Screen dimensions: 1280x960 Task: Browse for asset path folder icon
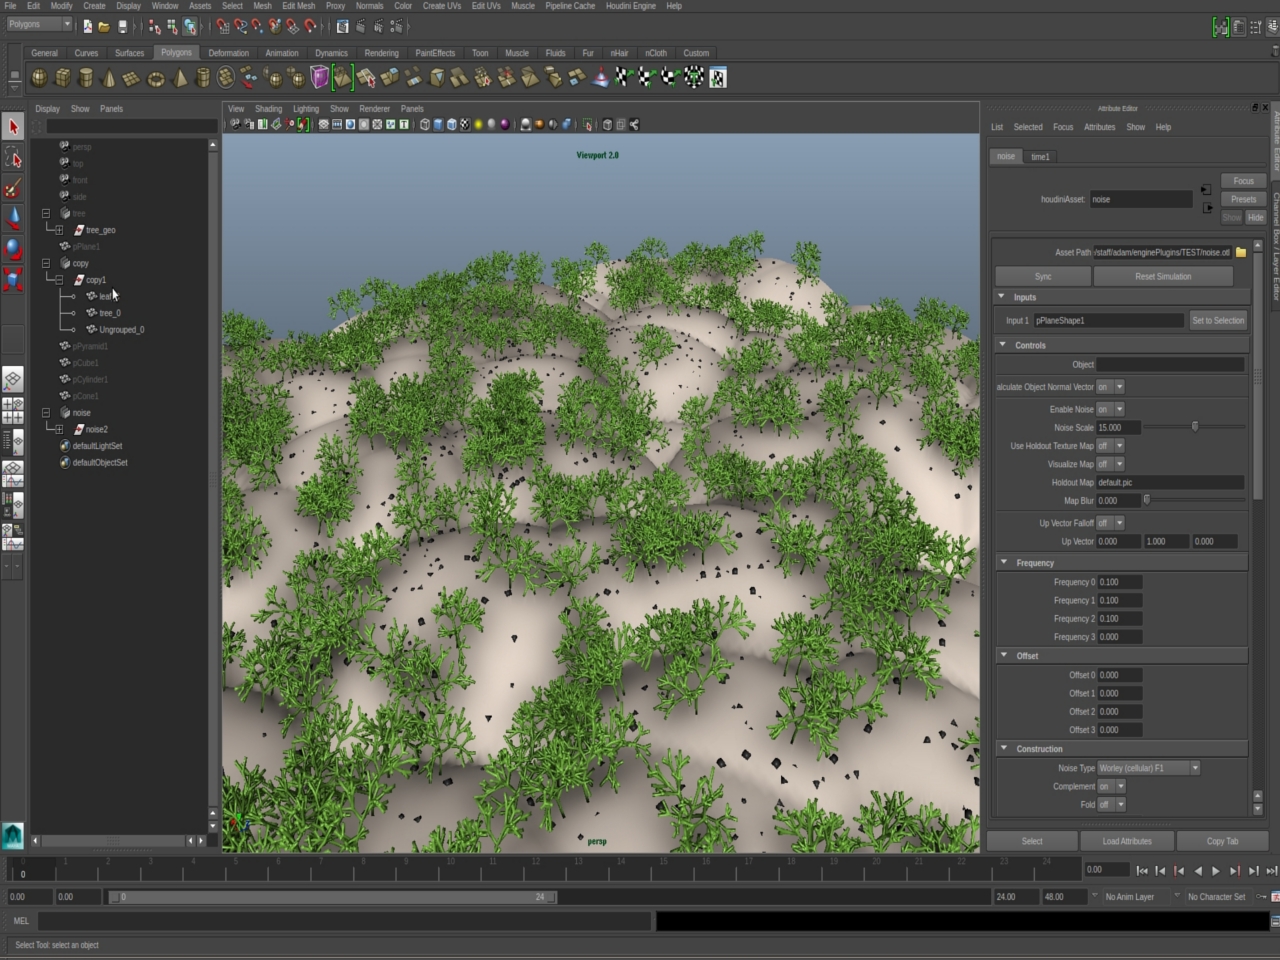click(x=1241, y=252)
